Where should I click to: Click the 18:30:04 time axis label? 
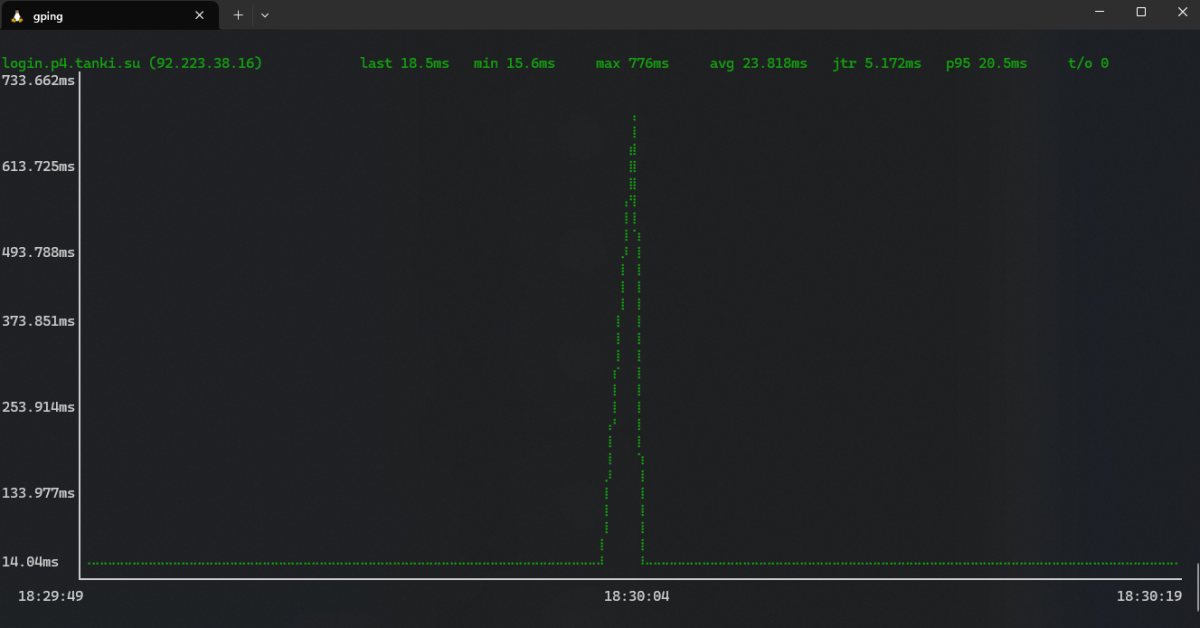[x=636, y=596]
